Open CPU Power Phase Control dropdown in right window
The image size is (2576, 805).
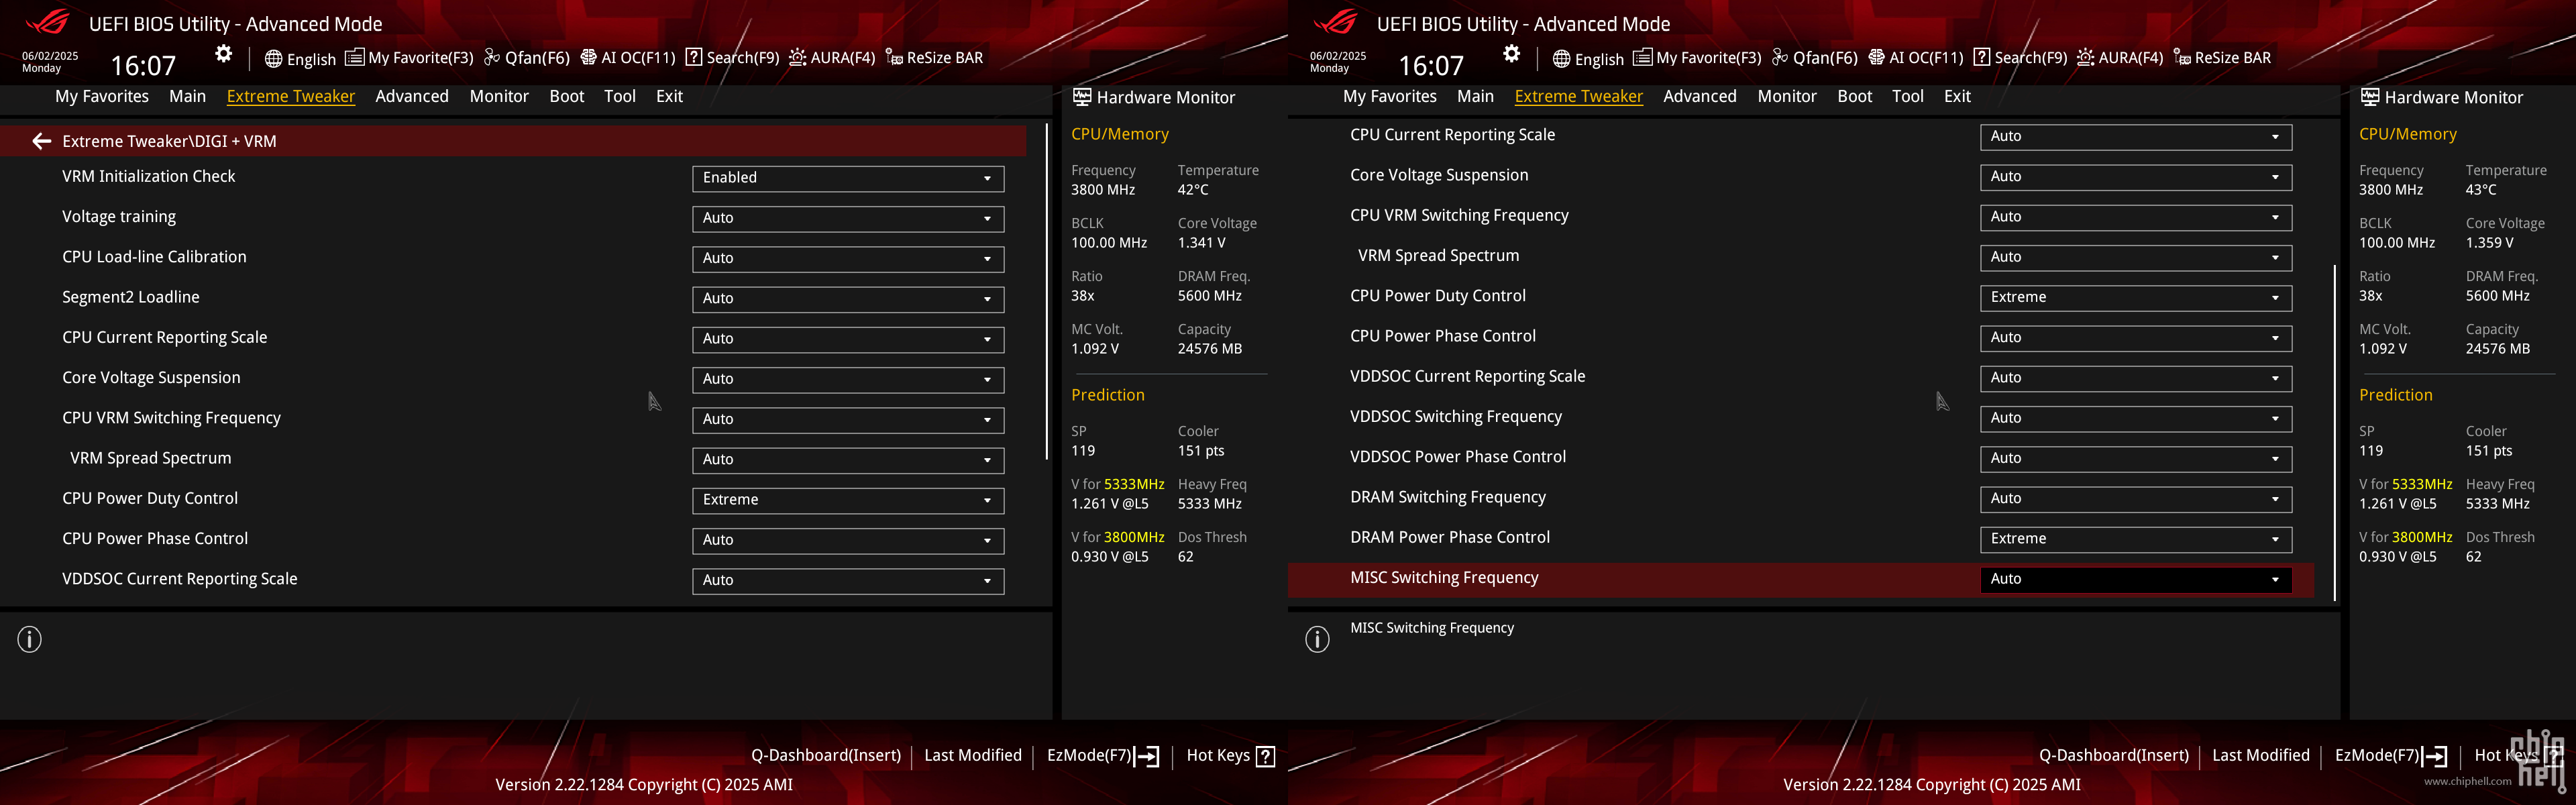click(x=2136, y=338)
